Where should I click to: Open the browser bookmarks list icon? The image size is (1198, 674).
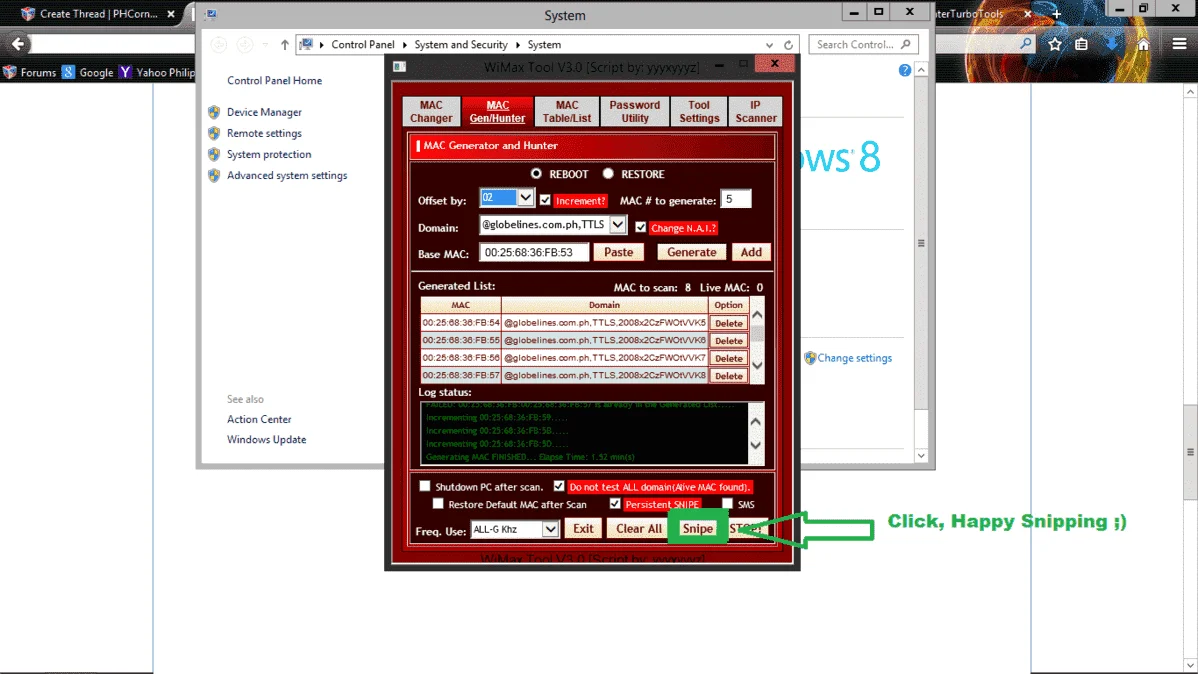pos(1081,44)
